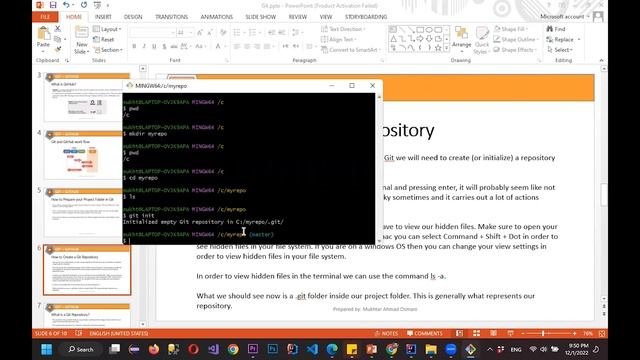Switch to SLIDE SHOW tab

click(x=260, y=17)
